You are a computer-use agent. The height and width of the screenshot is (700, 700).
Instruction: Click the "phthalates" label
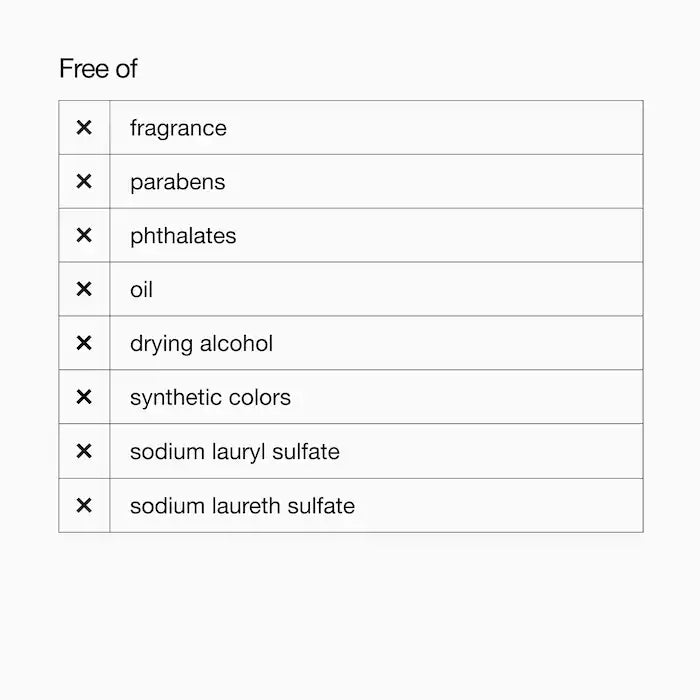pos(183,237)
